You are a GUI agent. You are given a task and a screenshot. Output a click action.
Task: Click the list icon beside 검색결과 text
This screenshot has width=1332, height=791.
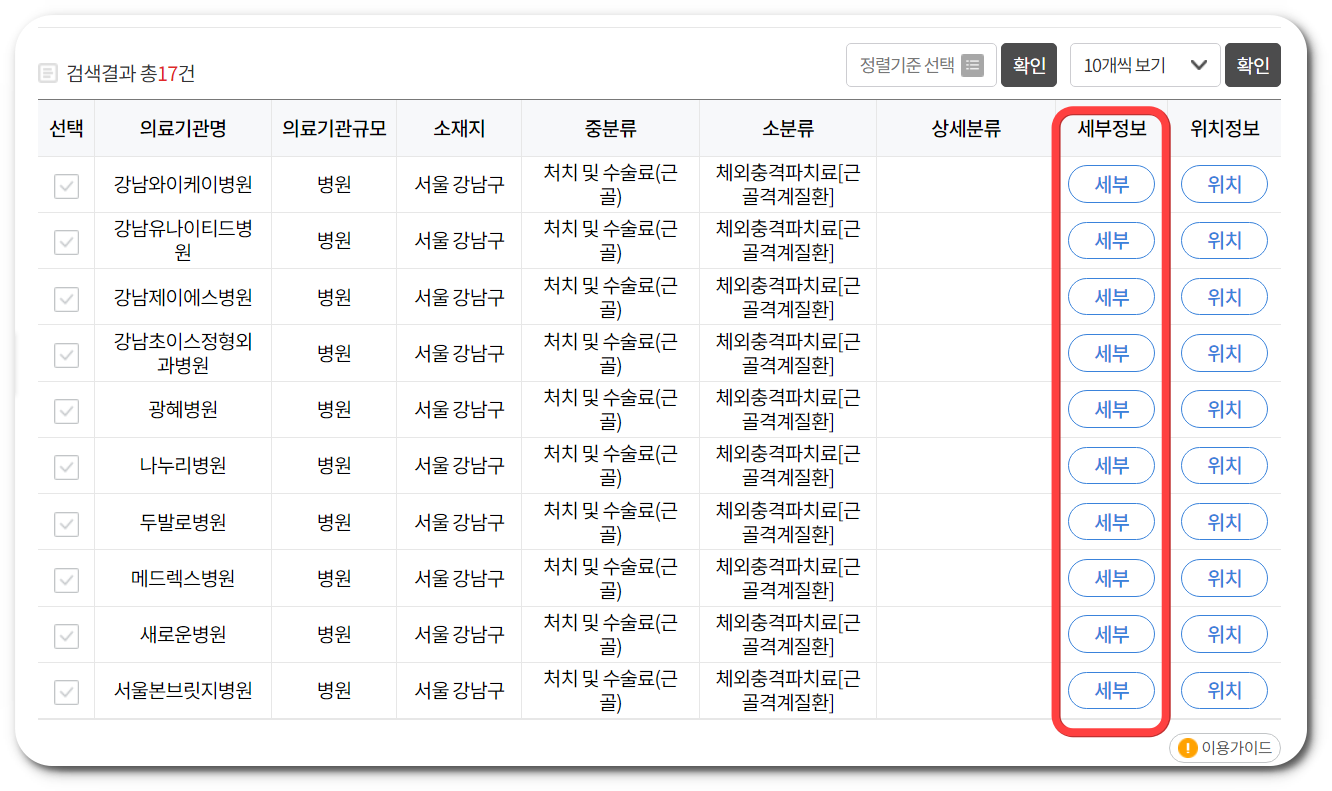point(47,72)
